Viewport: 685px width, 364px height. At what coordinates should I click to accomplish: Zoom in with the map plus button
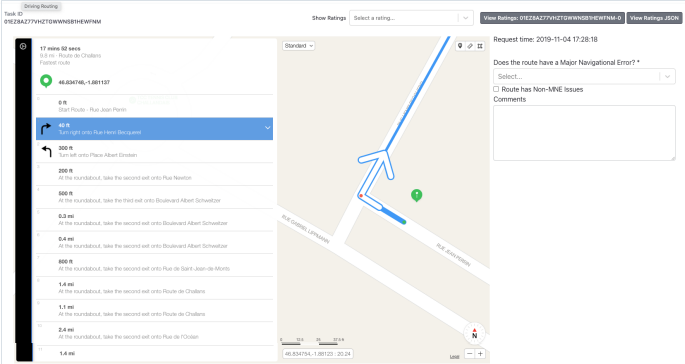[x=480, y=354]
